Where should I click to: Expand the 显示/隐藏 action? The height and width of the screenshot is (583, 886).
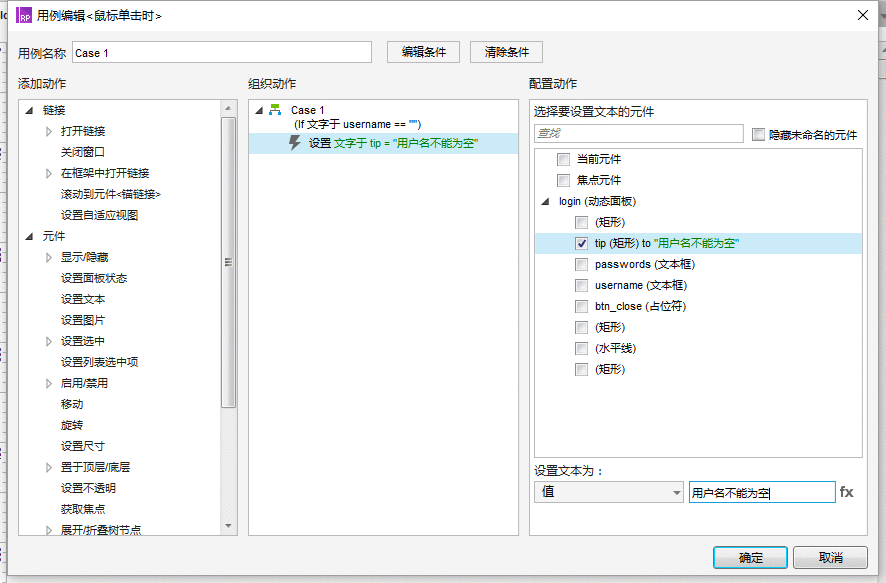tap(49, 258)
